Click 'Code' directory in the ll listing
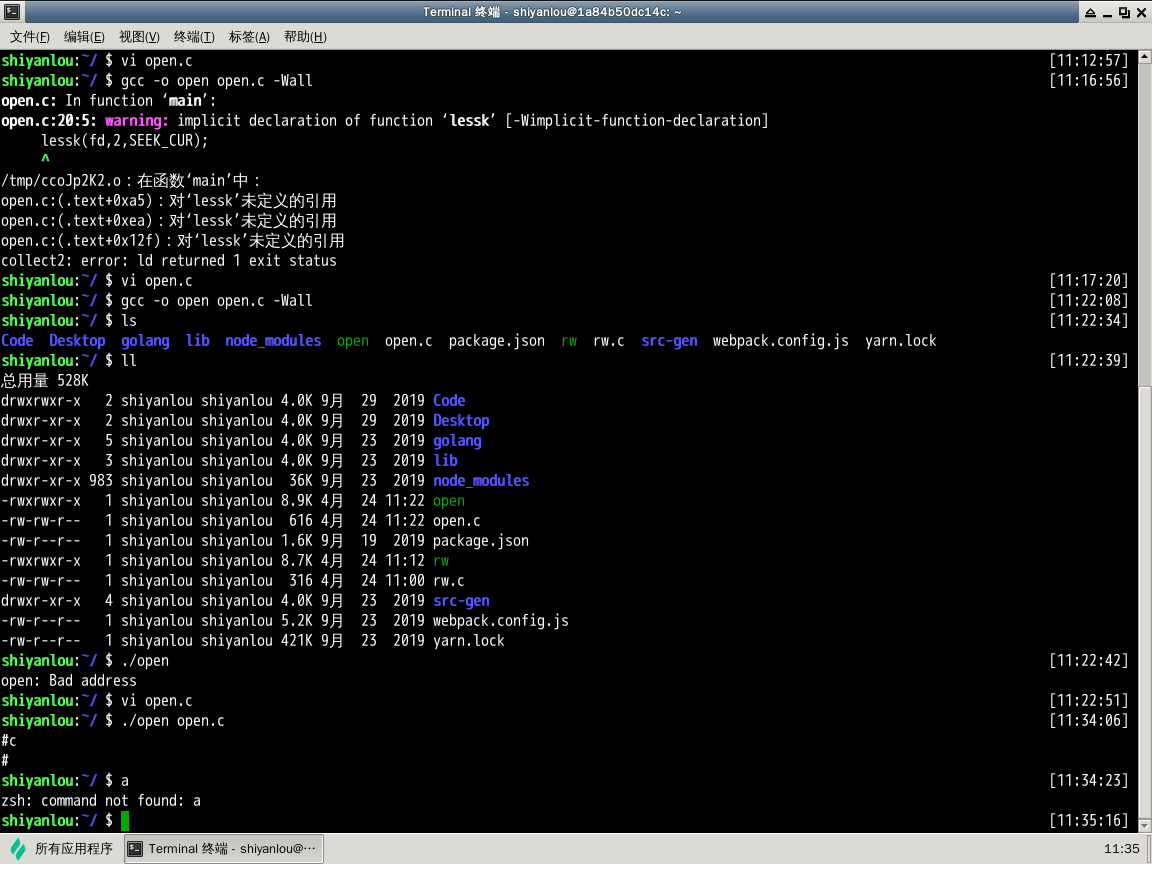1152x896 pixels. pos(449,401)
